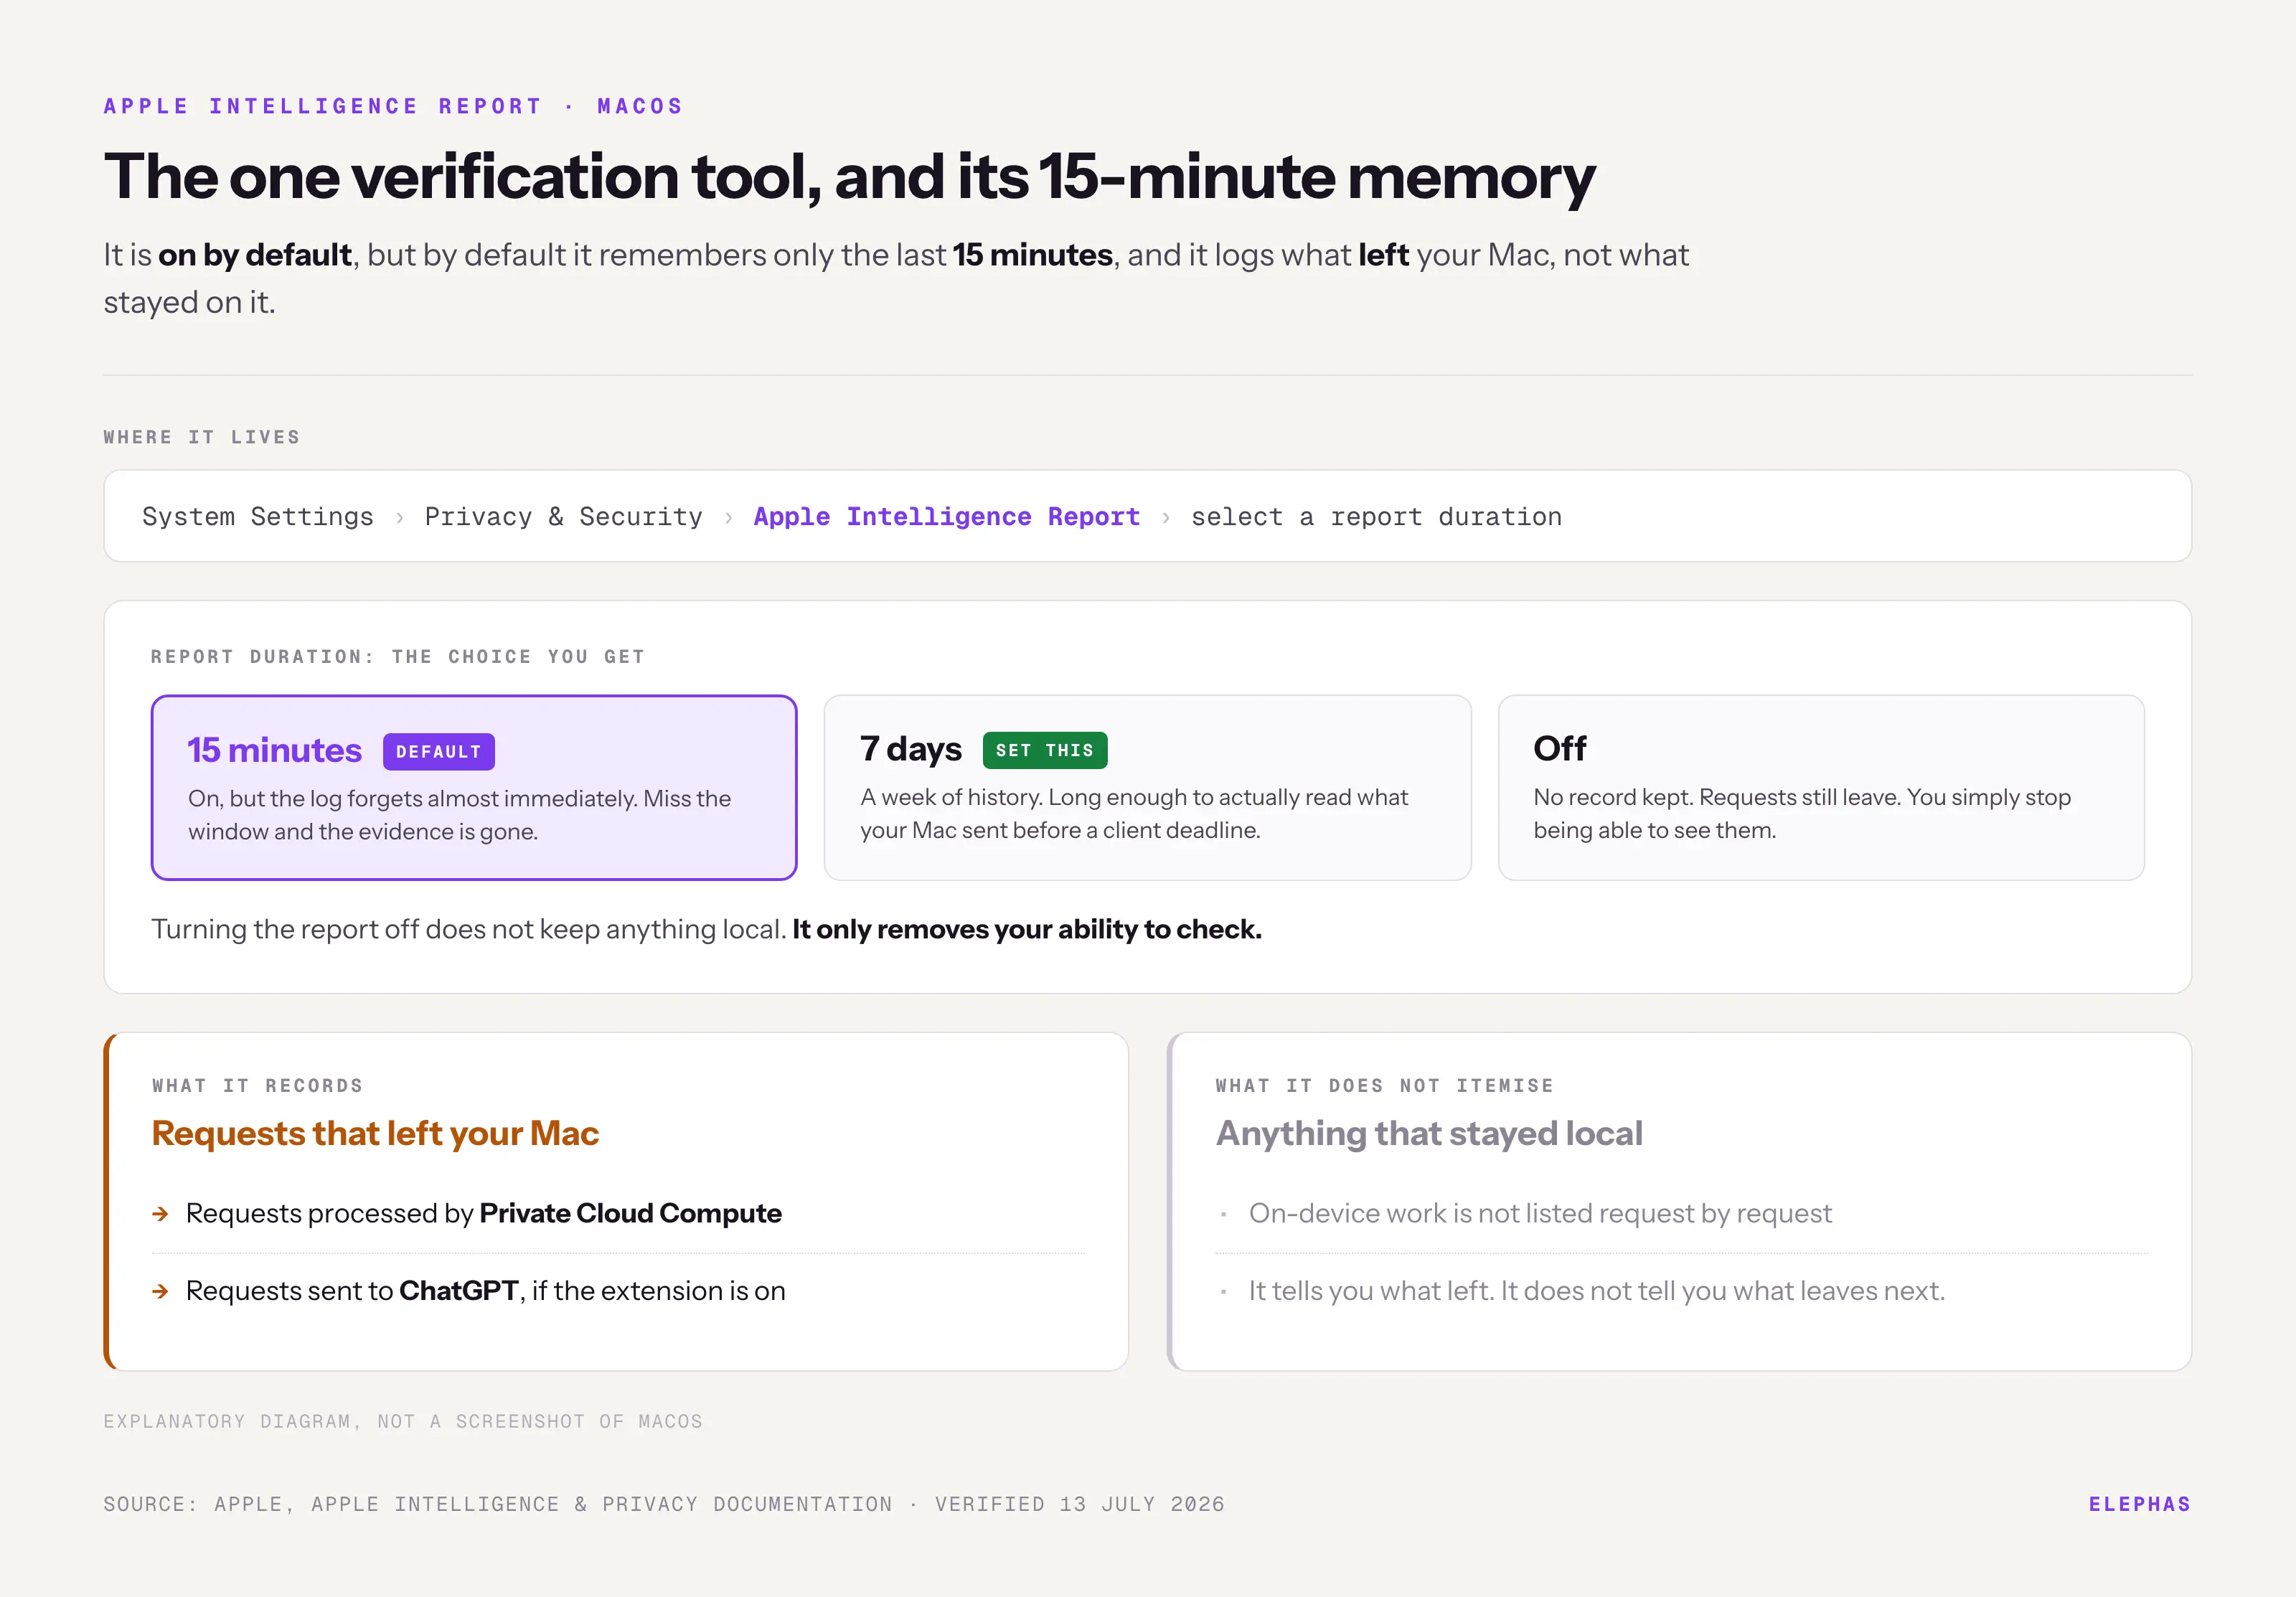Viewport: 2296px width, 1597px height.
Task: Click chevron after System Settings in breadcrumb
Action: tap(399, 518)
